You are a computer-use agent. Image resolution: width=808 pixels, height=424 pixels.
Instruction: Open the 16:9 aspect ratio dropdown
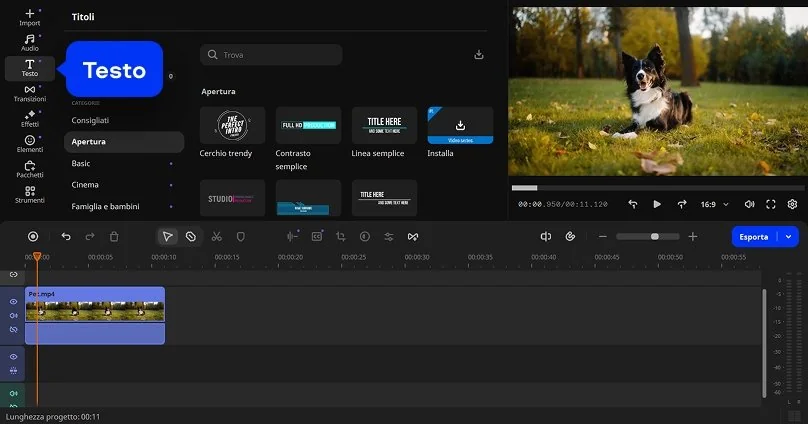[x=713, y=204]
